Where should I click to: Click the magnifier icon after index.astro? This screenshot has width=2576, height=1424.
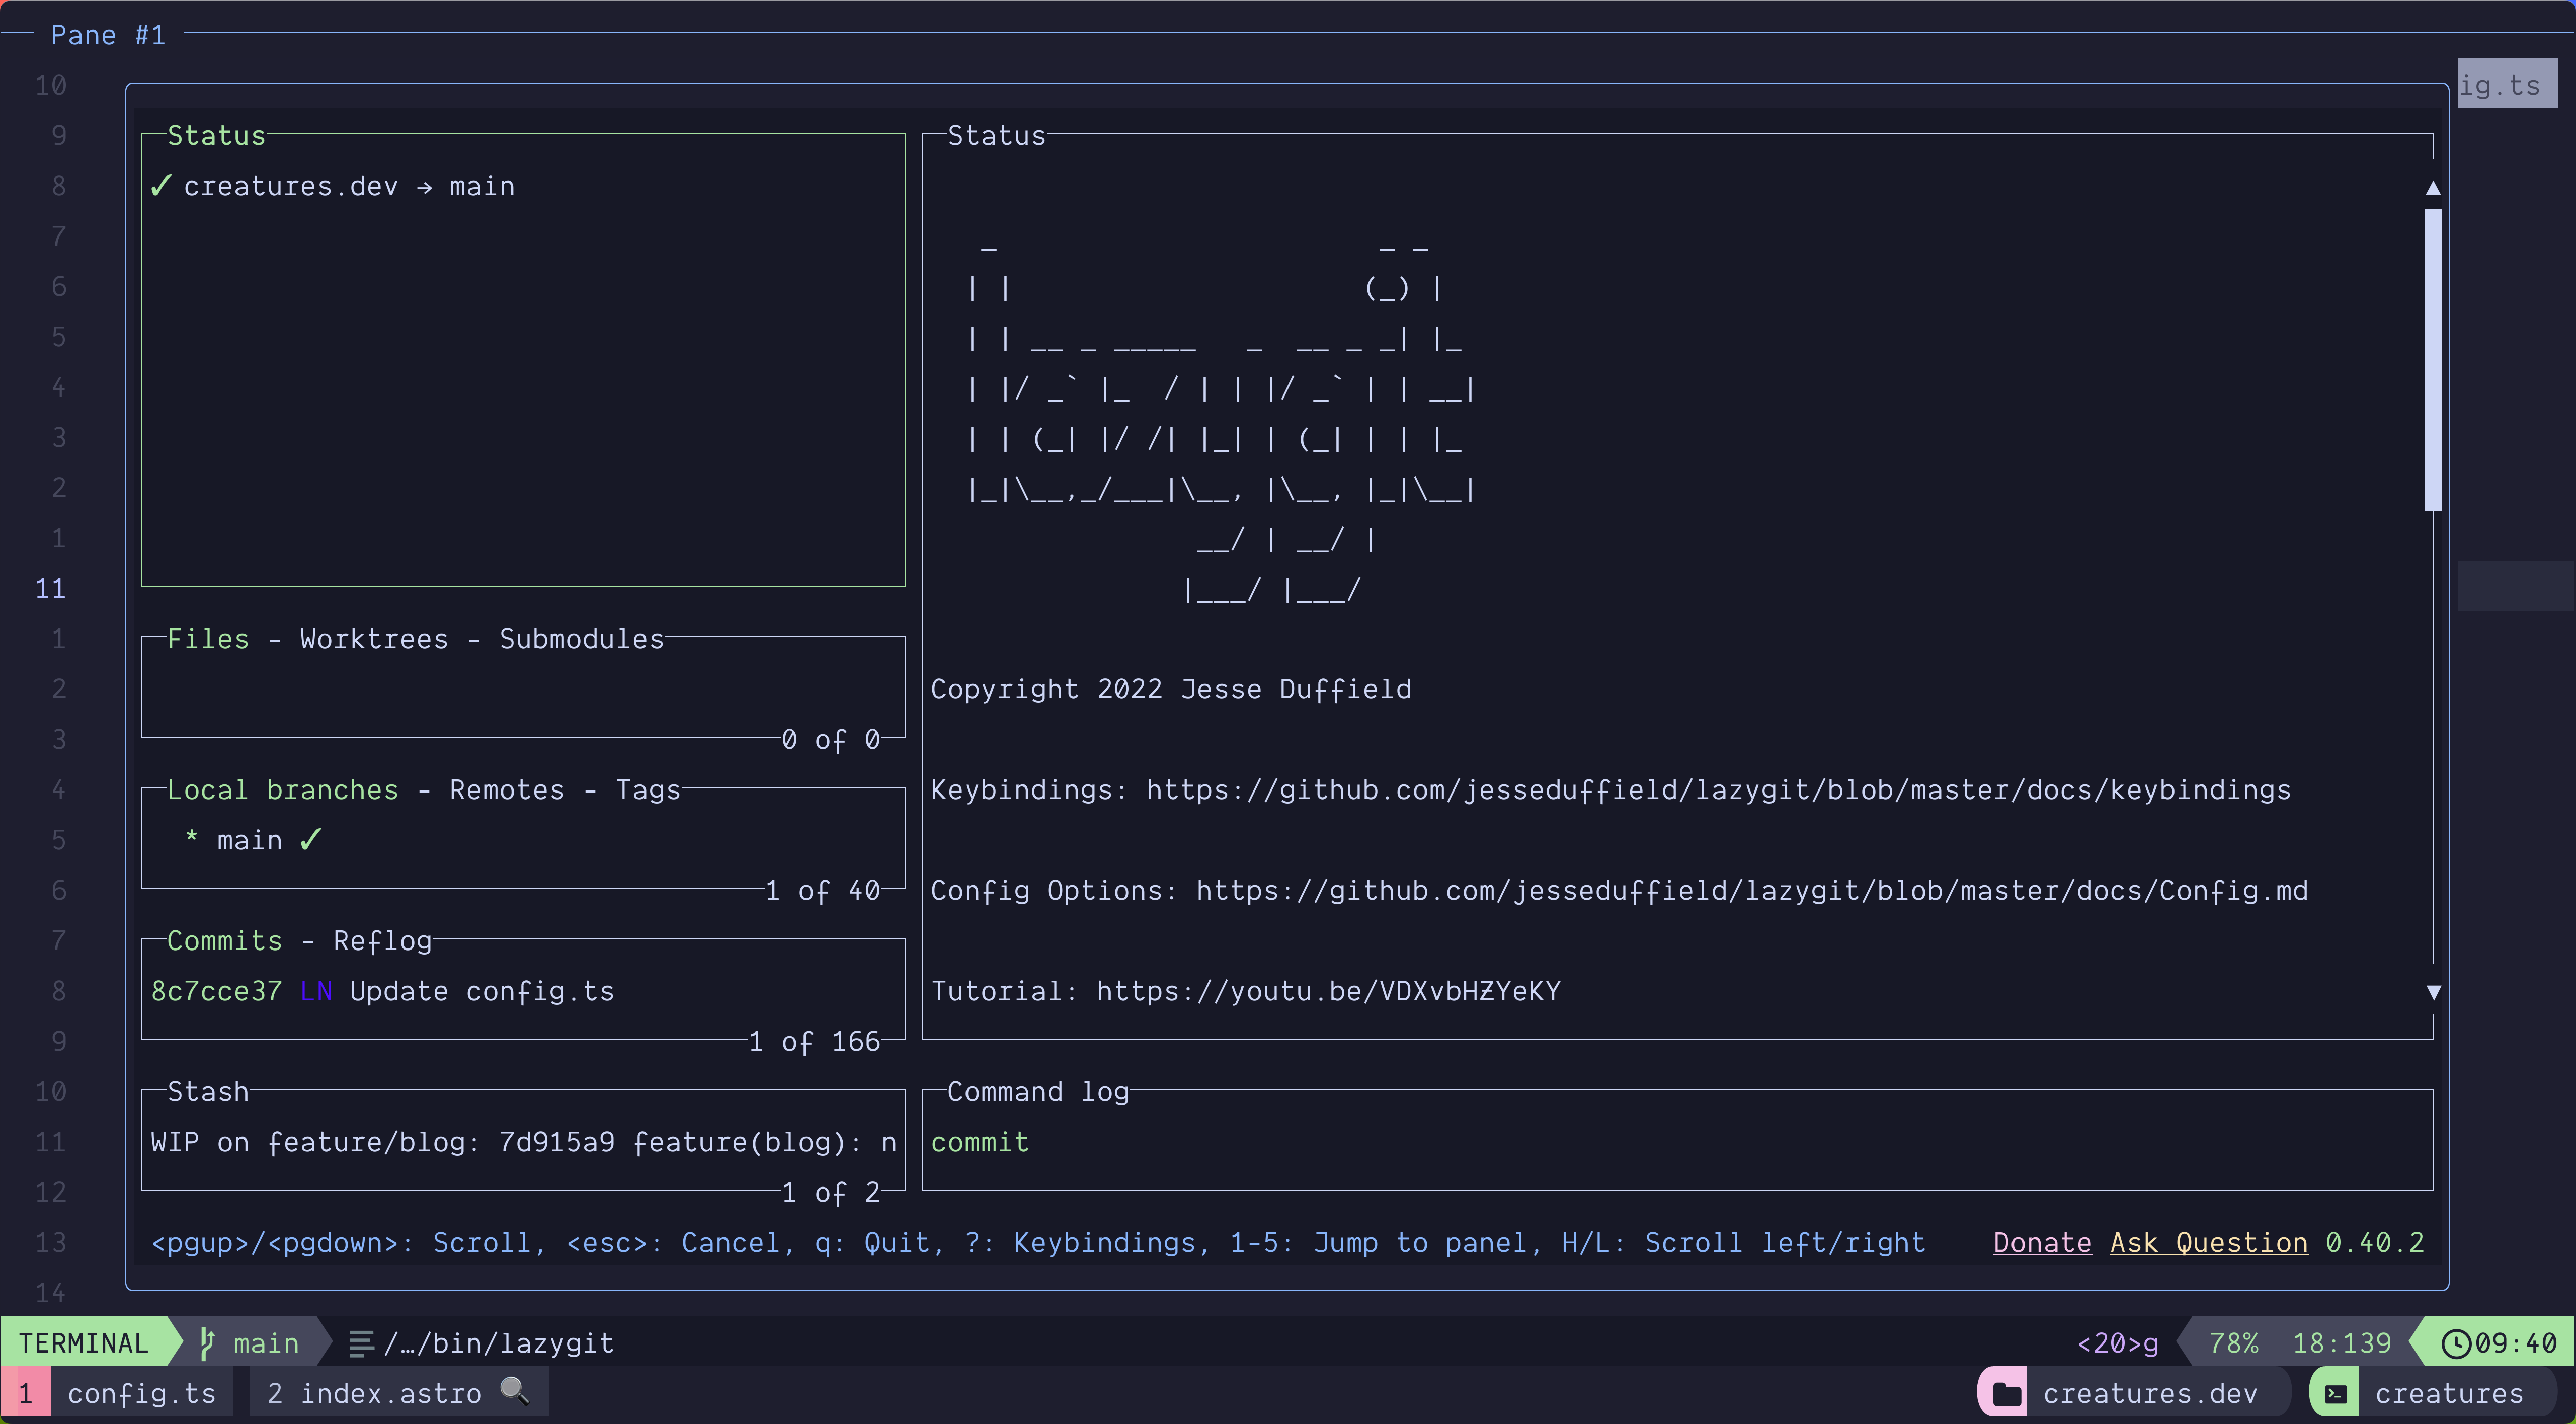coord(515,1391)
